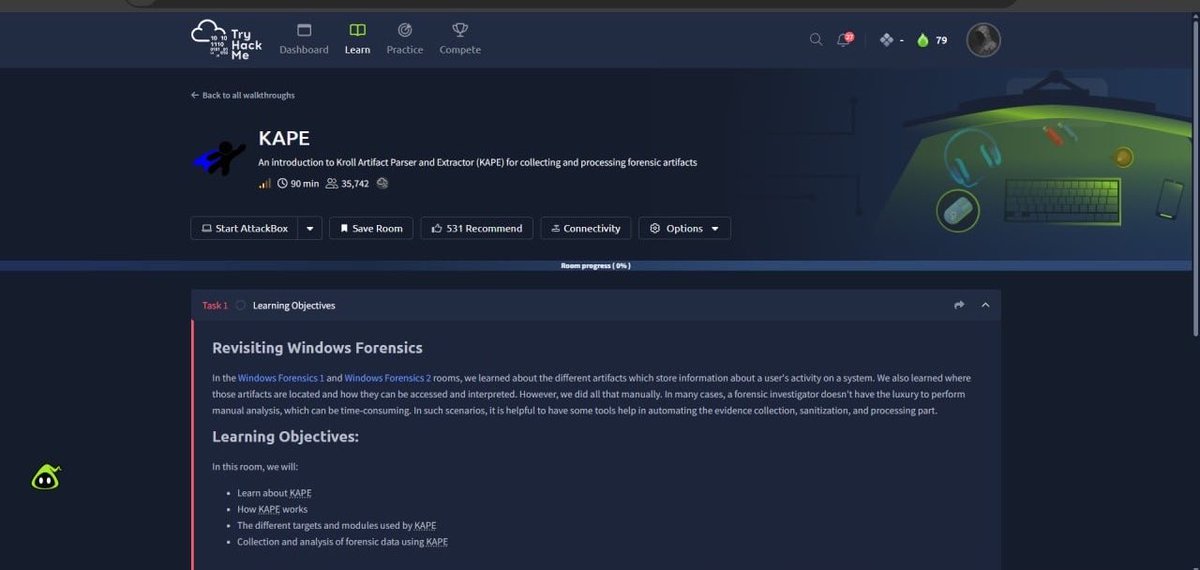1200x570 pixels.
Task: Toggle the Task 1 completion circle
Action: click(240, 305)
